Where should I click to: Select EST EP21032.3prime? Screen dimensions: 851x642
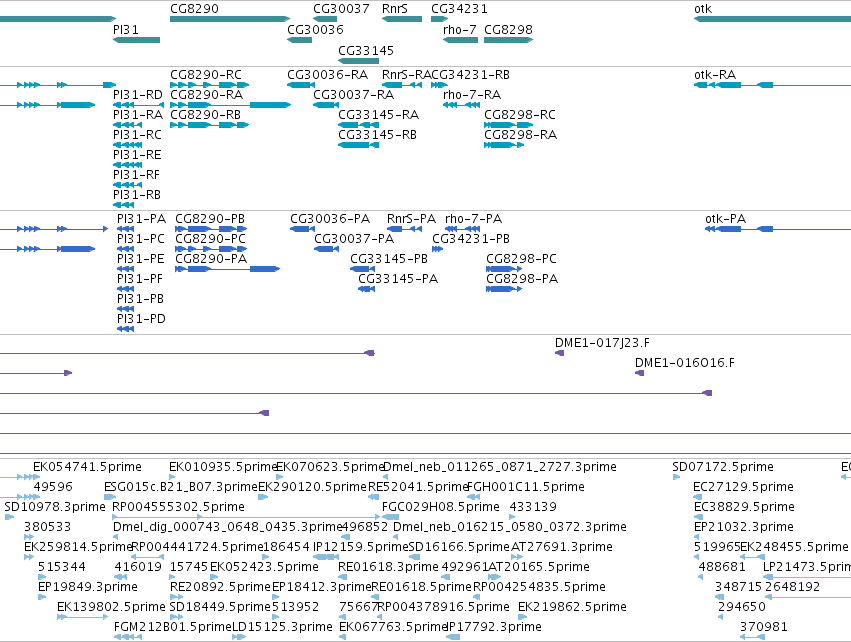pos(697,537)
